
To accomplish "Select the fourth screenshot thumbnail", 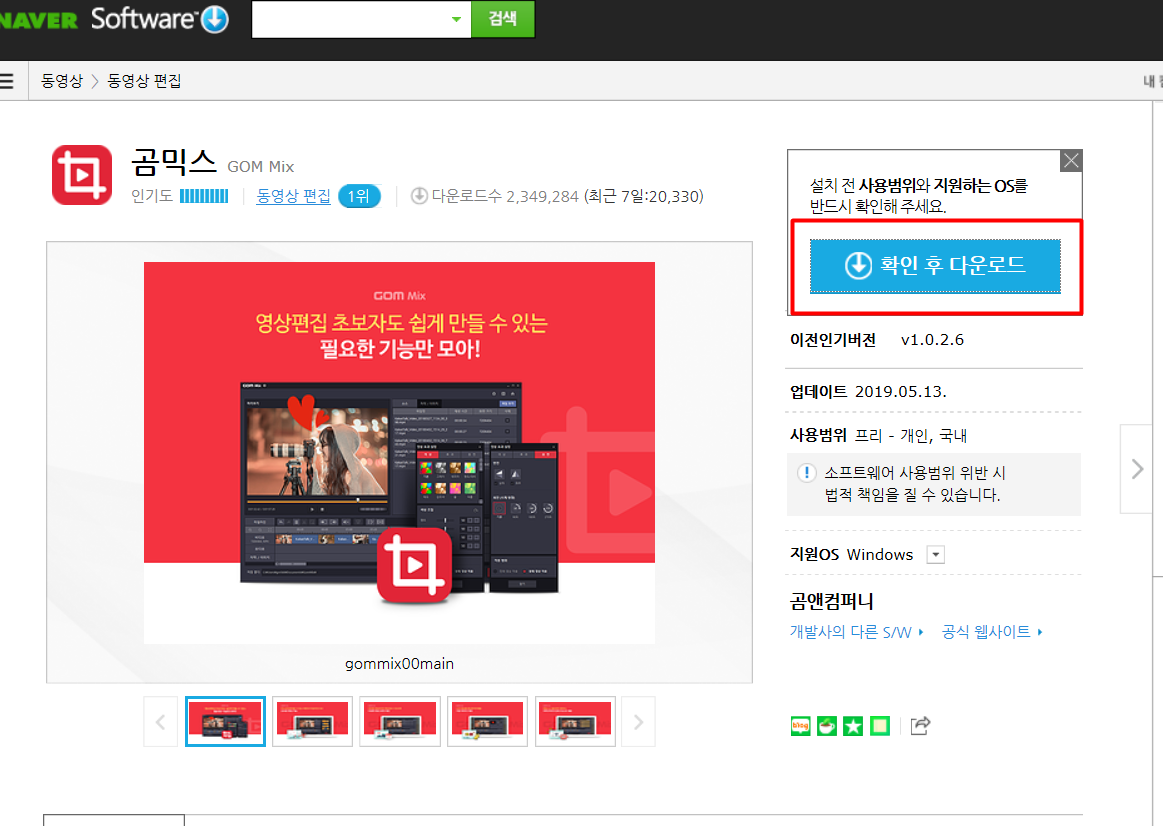I will tap(487, 721).
